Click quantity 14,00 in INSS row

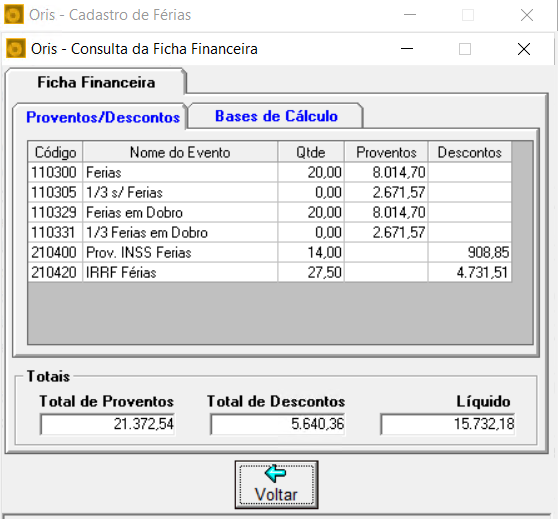(x=311, y=252)
